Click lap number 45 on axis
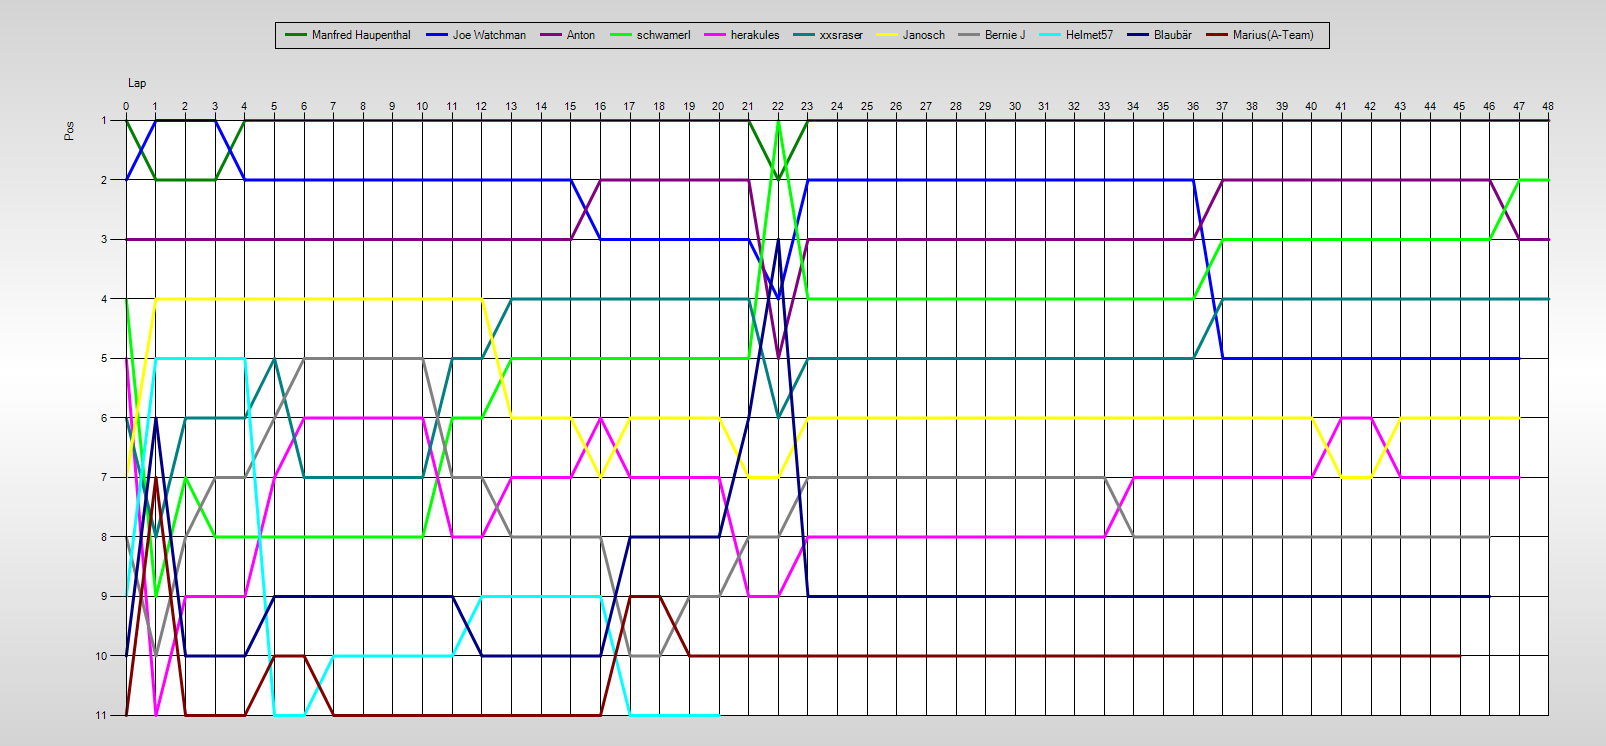This screenshot has height=746, width=1606. point(1459,106)
